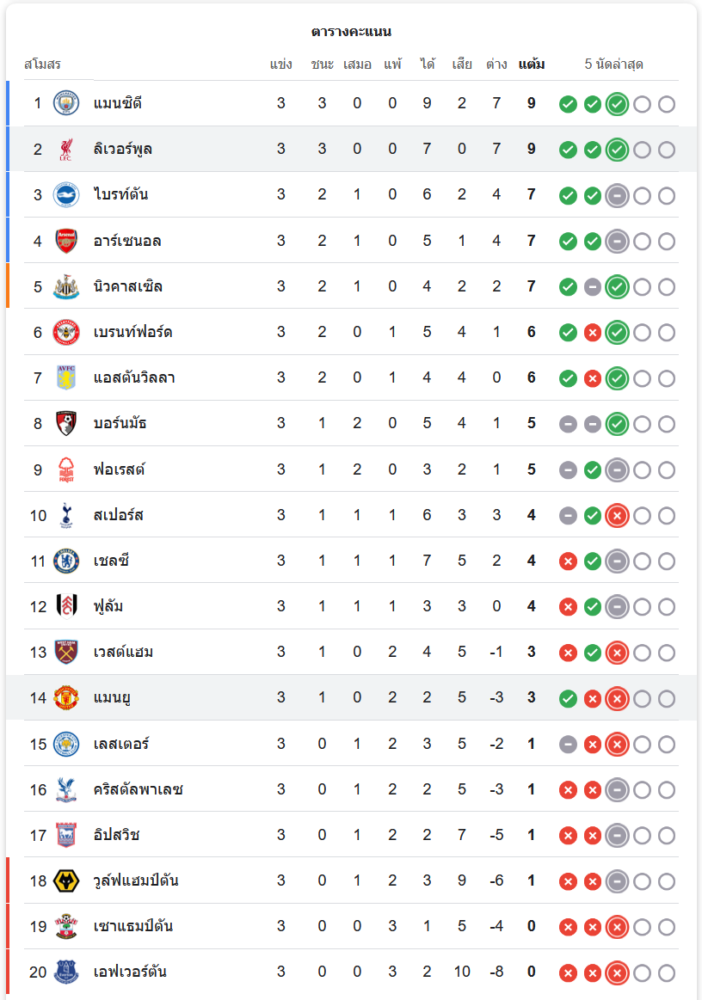The width and height of the screenshot is (702, 1000).
Task: Click the Everton club crest icon
Action: point(66,972)
